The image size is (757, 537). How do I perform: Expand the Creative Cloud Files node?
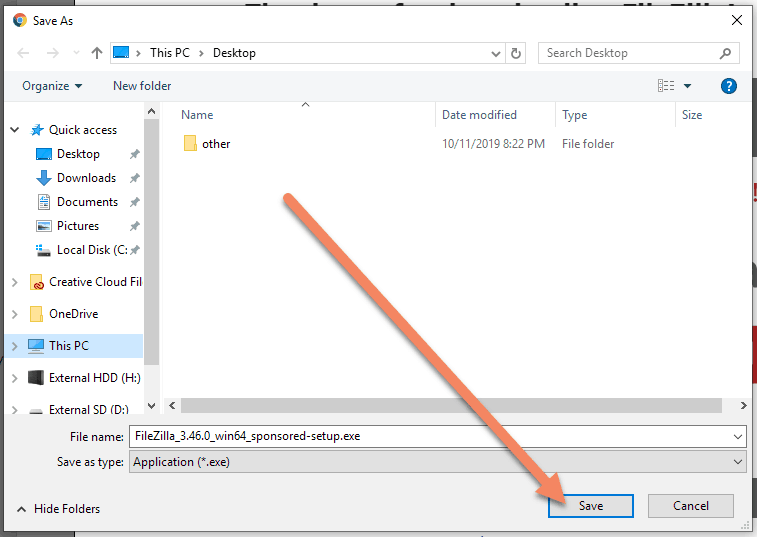14,282
